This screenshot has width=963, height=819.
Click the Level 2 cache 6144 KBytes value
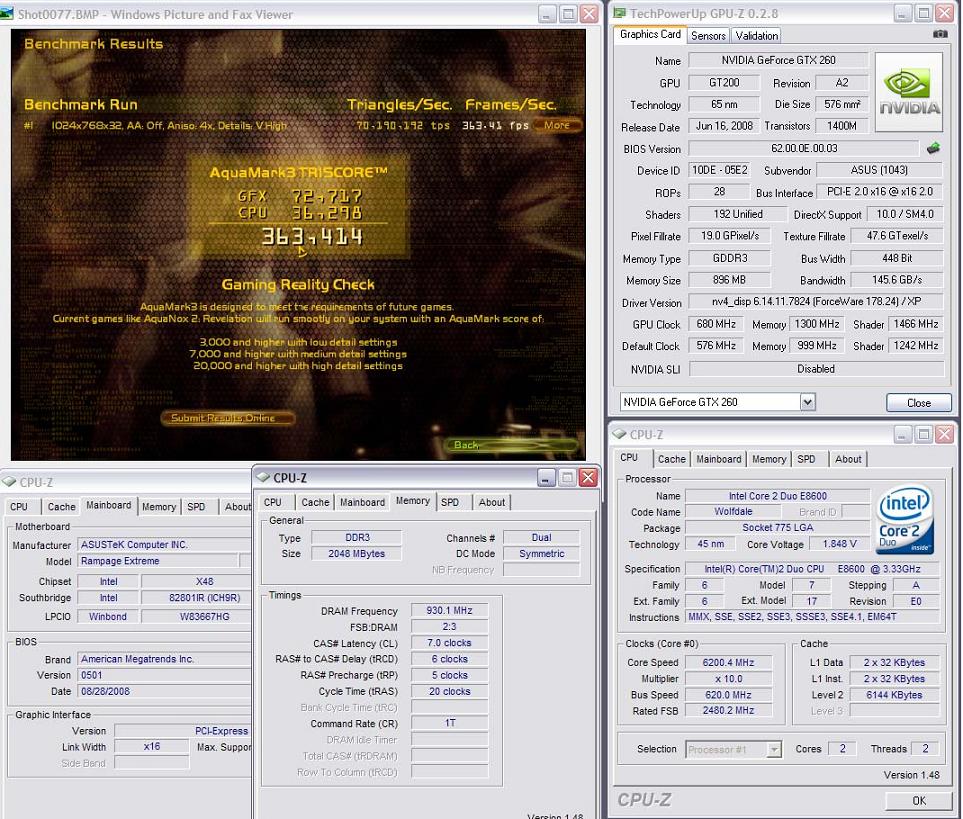coord(894,695)
